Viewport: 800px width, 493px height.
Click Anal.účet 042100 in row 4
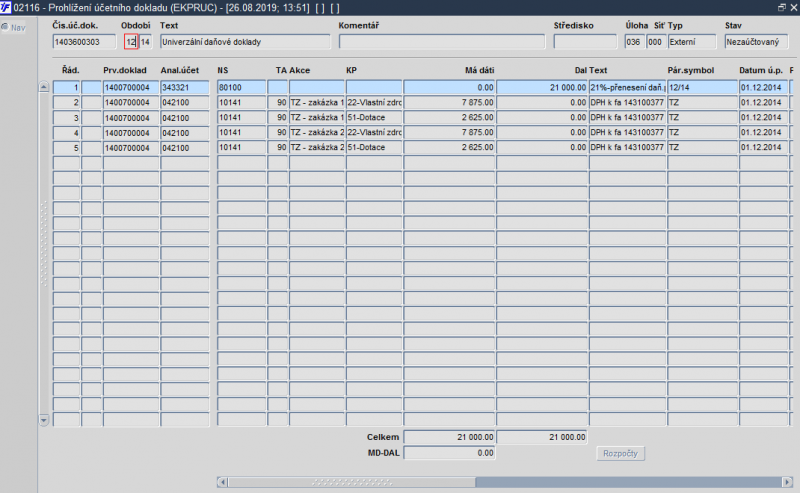[185, 133]
